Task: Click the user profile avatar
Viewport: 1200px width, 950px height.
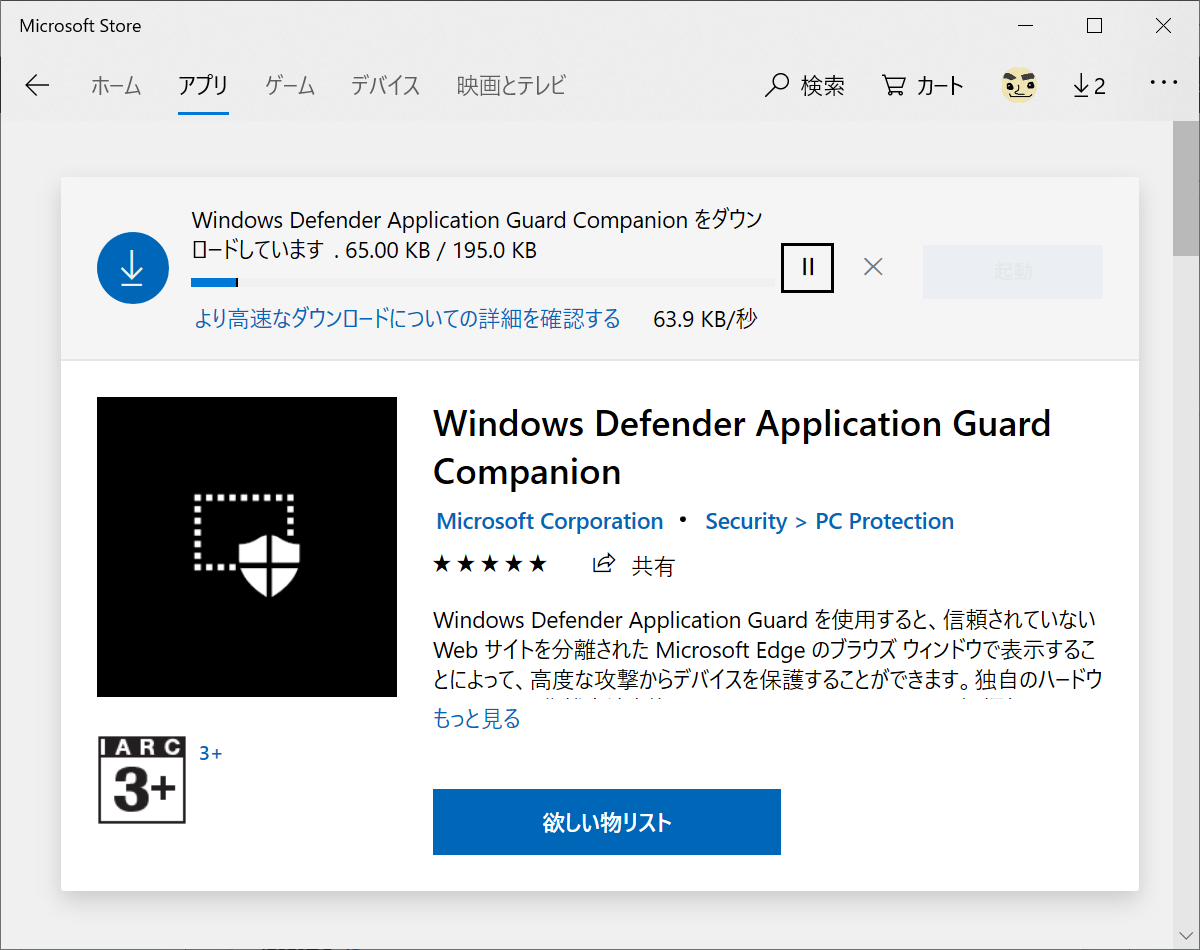Action: tap(1019, 85)
